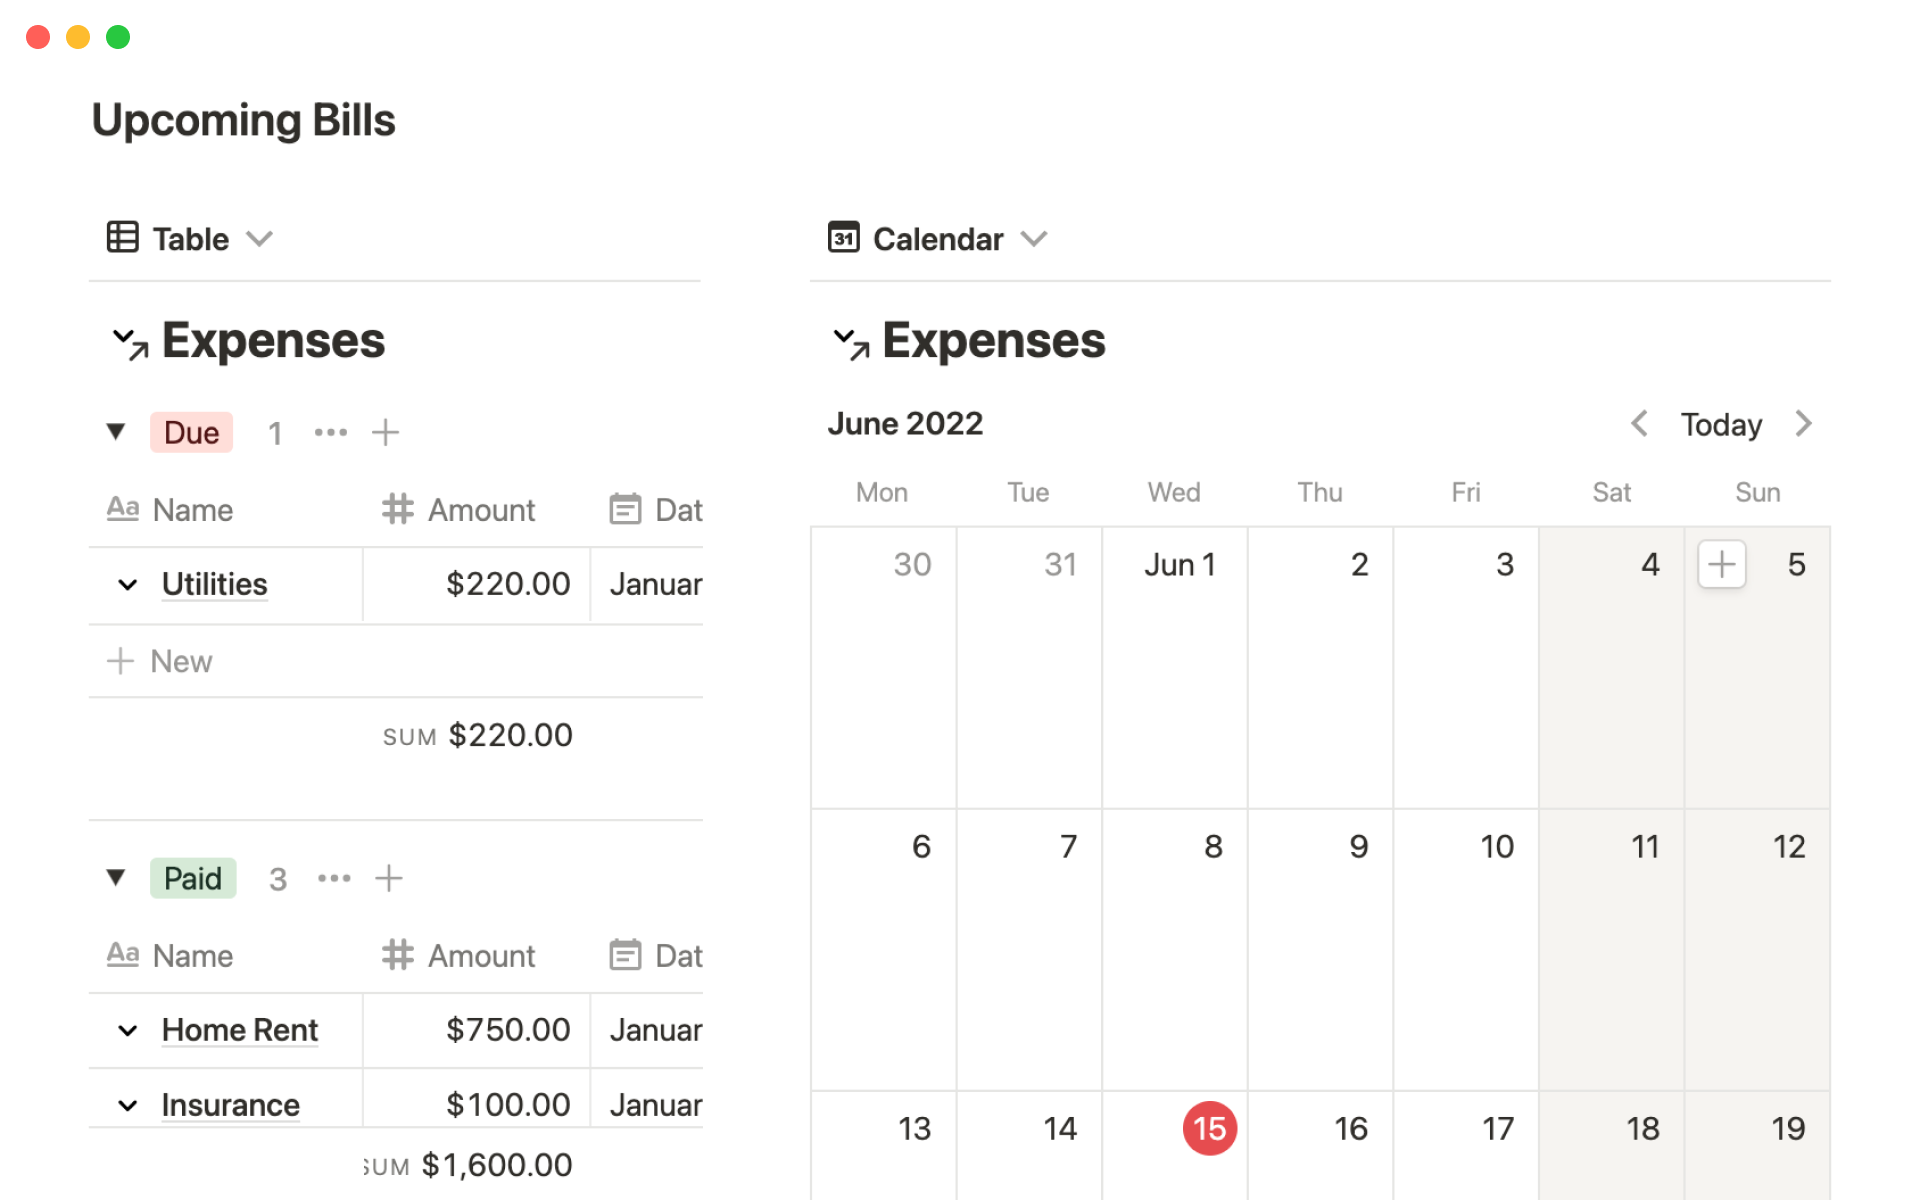Click the # icon on the Amount column
Screen dimensions: 1920x1200
point(397,509)
